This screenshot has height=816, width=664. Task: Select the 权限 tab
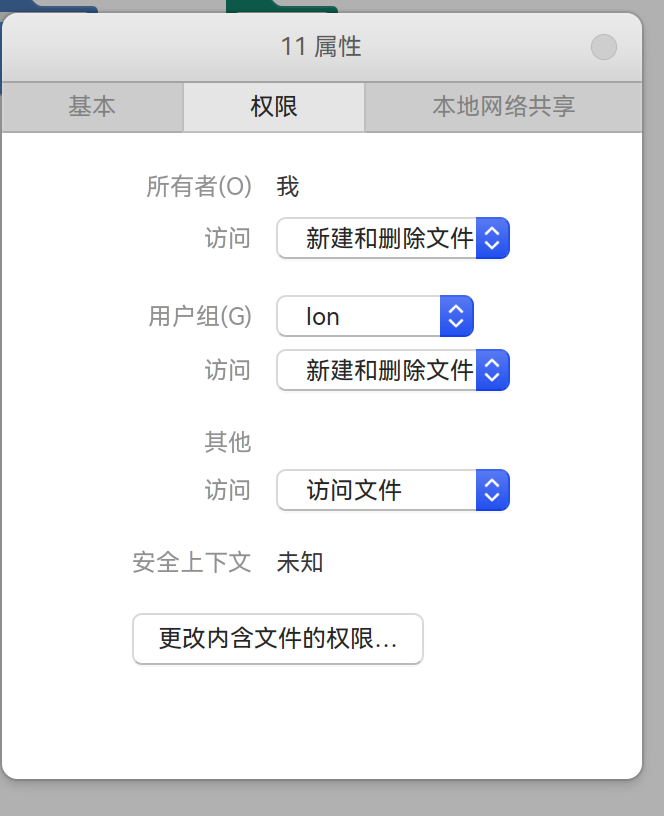[x=274, y=107]
